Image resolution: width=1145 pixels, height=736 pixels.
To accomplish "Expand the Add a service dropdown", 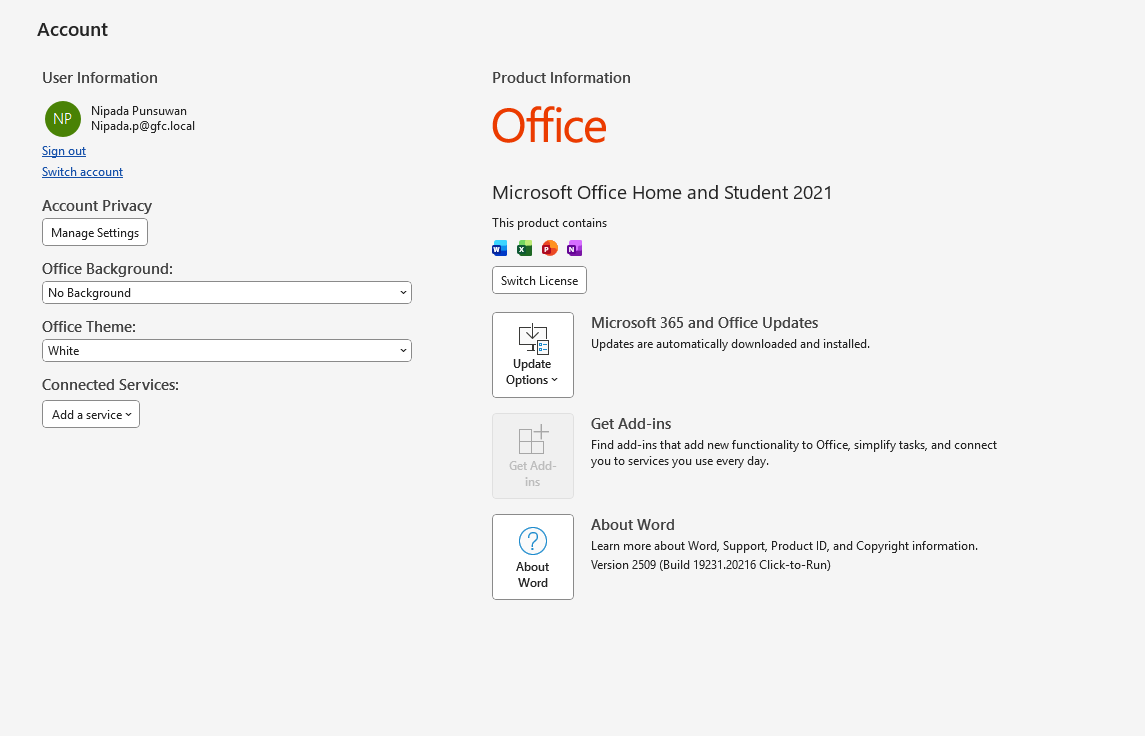I will coord(91,415).
